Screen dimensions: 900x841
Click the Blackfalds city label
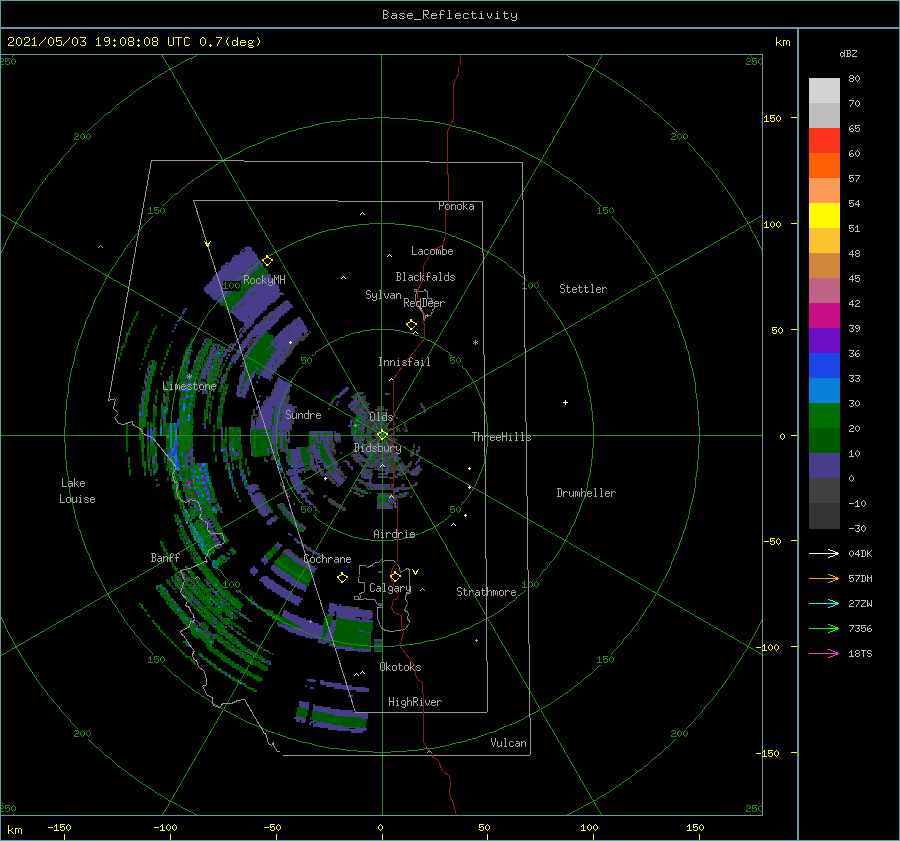click(x=425, y=277)
